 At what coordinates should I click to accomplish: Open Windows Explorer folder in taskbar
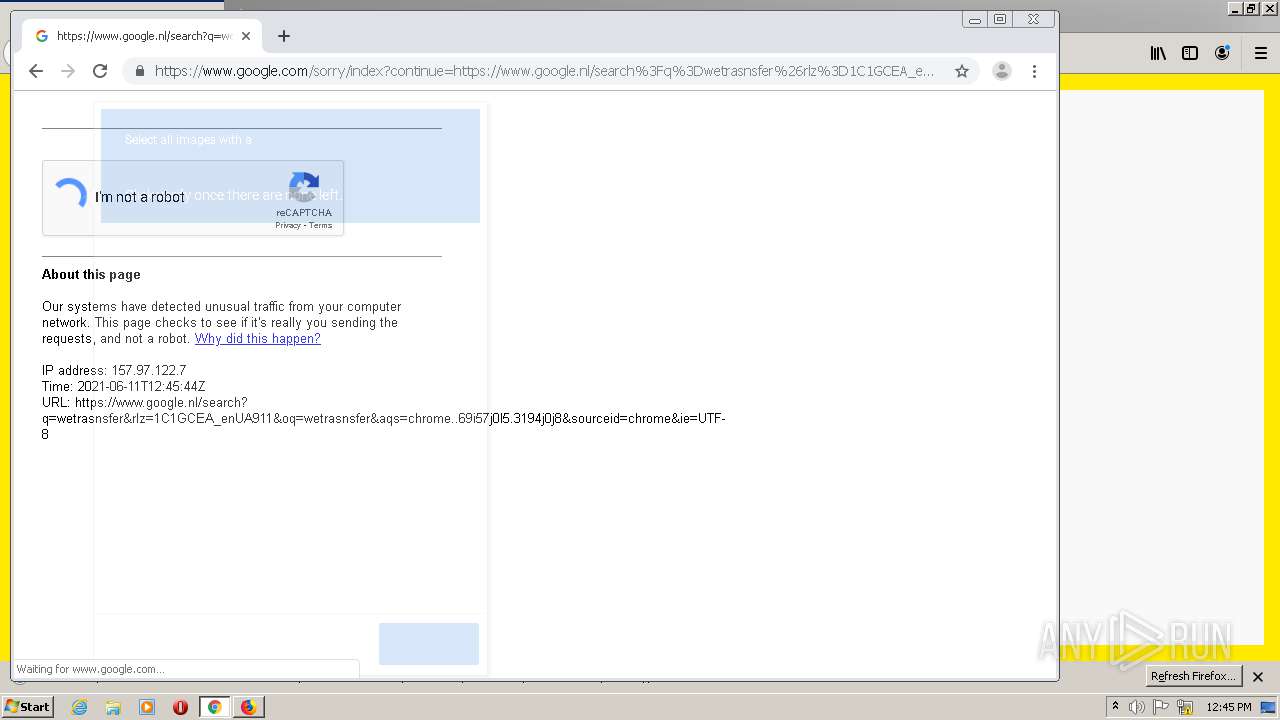click(113, 707)
